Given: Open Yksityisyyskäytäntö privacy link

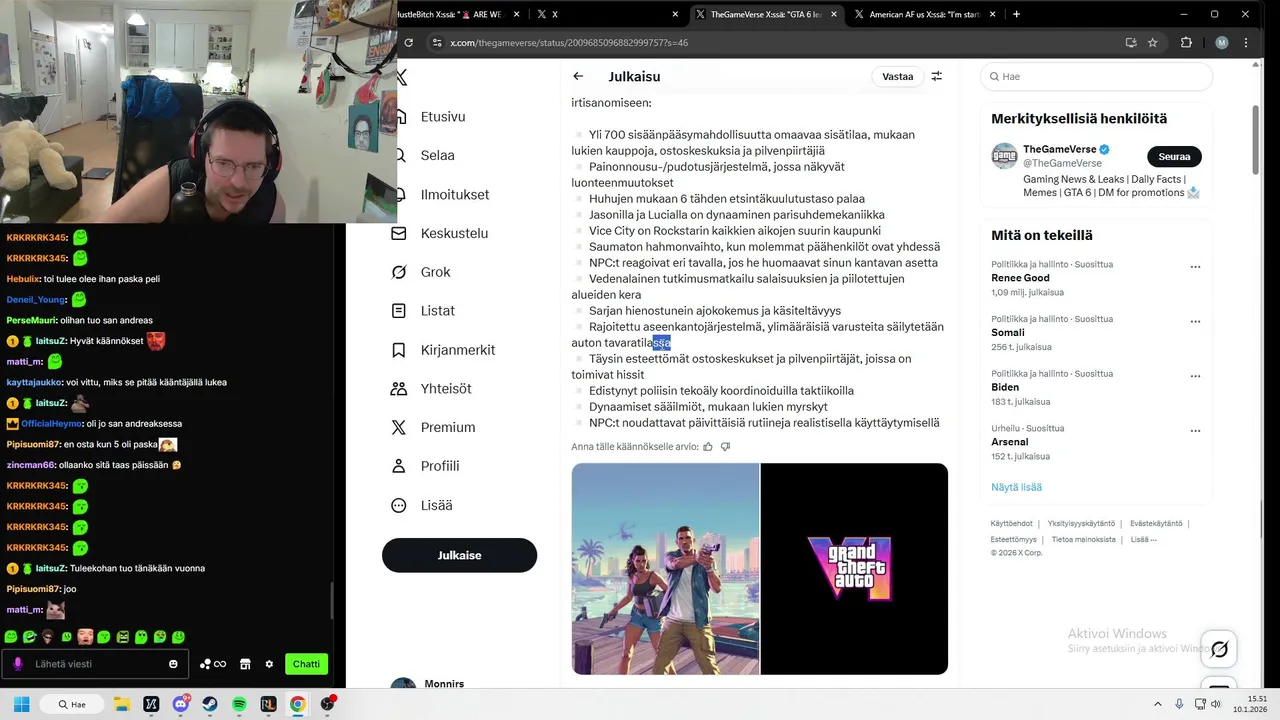Looking at the screenshot, I should coord(1081,524).
